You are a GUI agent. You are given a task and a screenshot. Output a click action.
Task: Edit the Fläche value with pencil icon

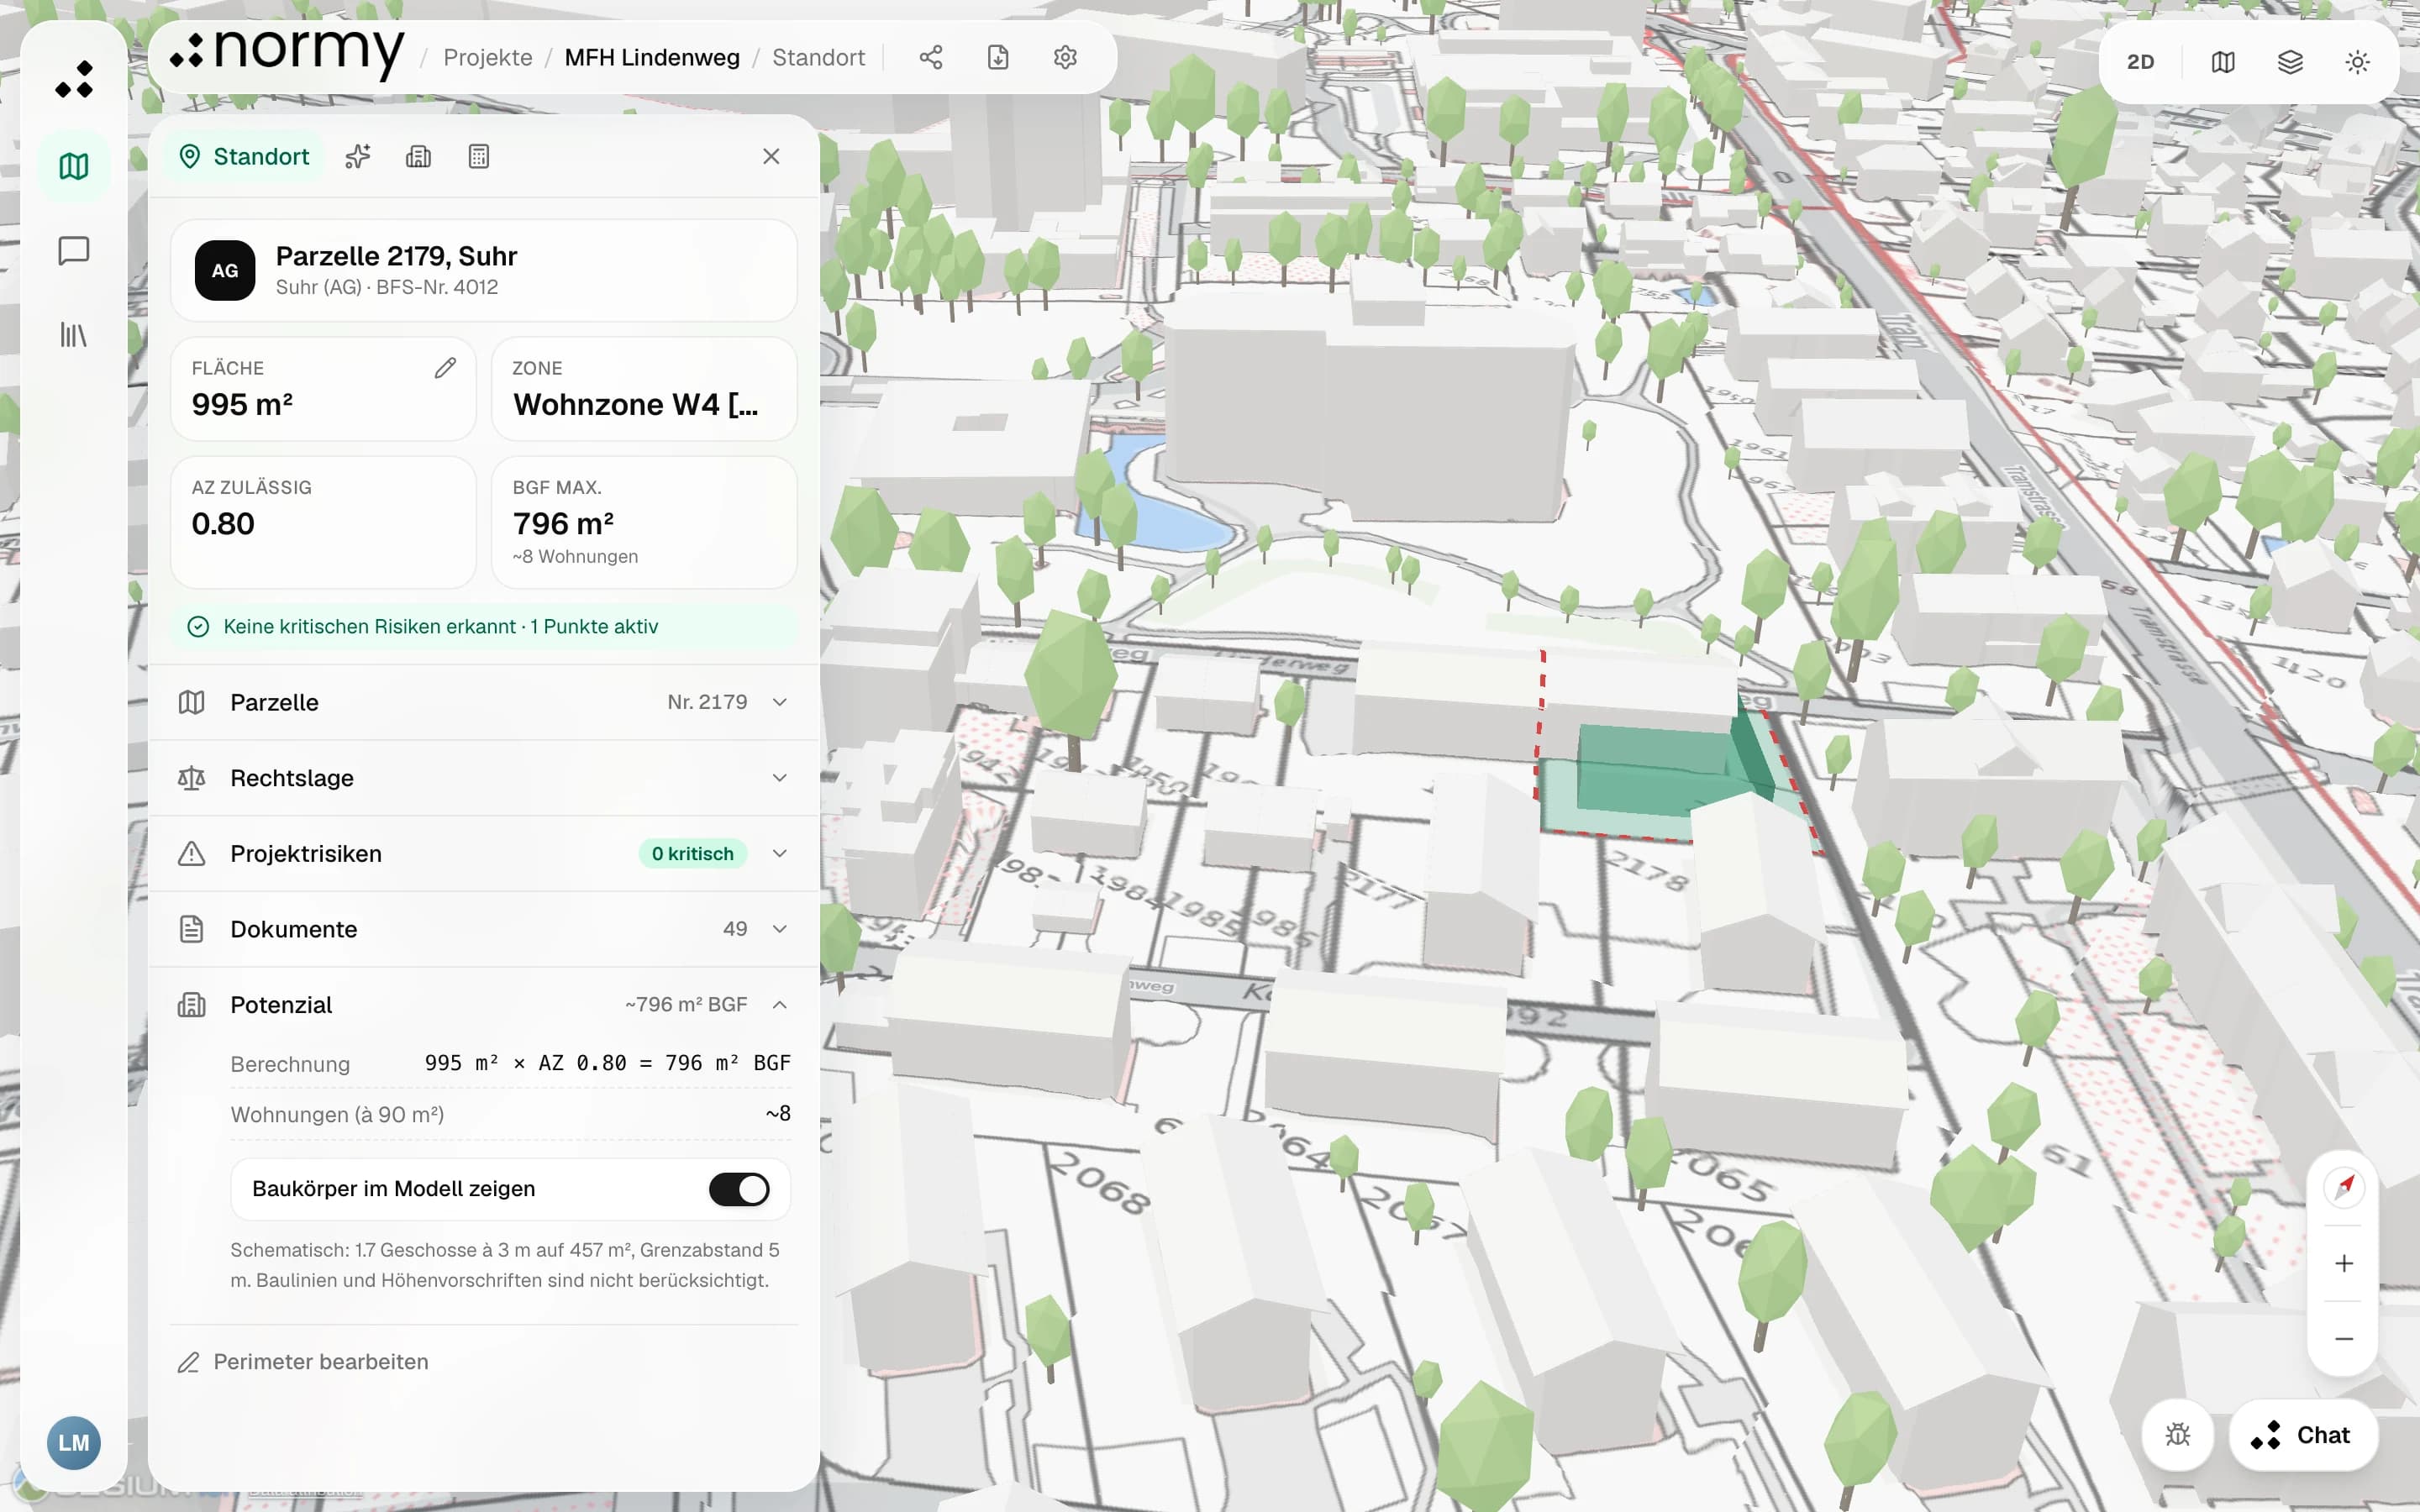[445, 368]
